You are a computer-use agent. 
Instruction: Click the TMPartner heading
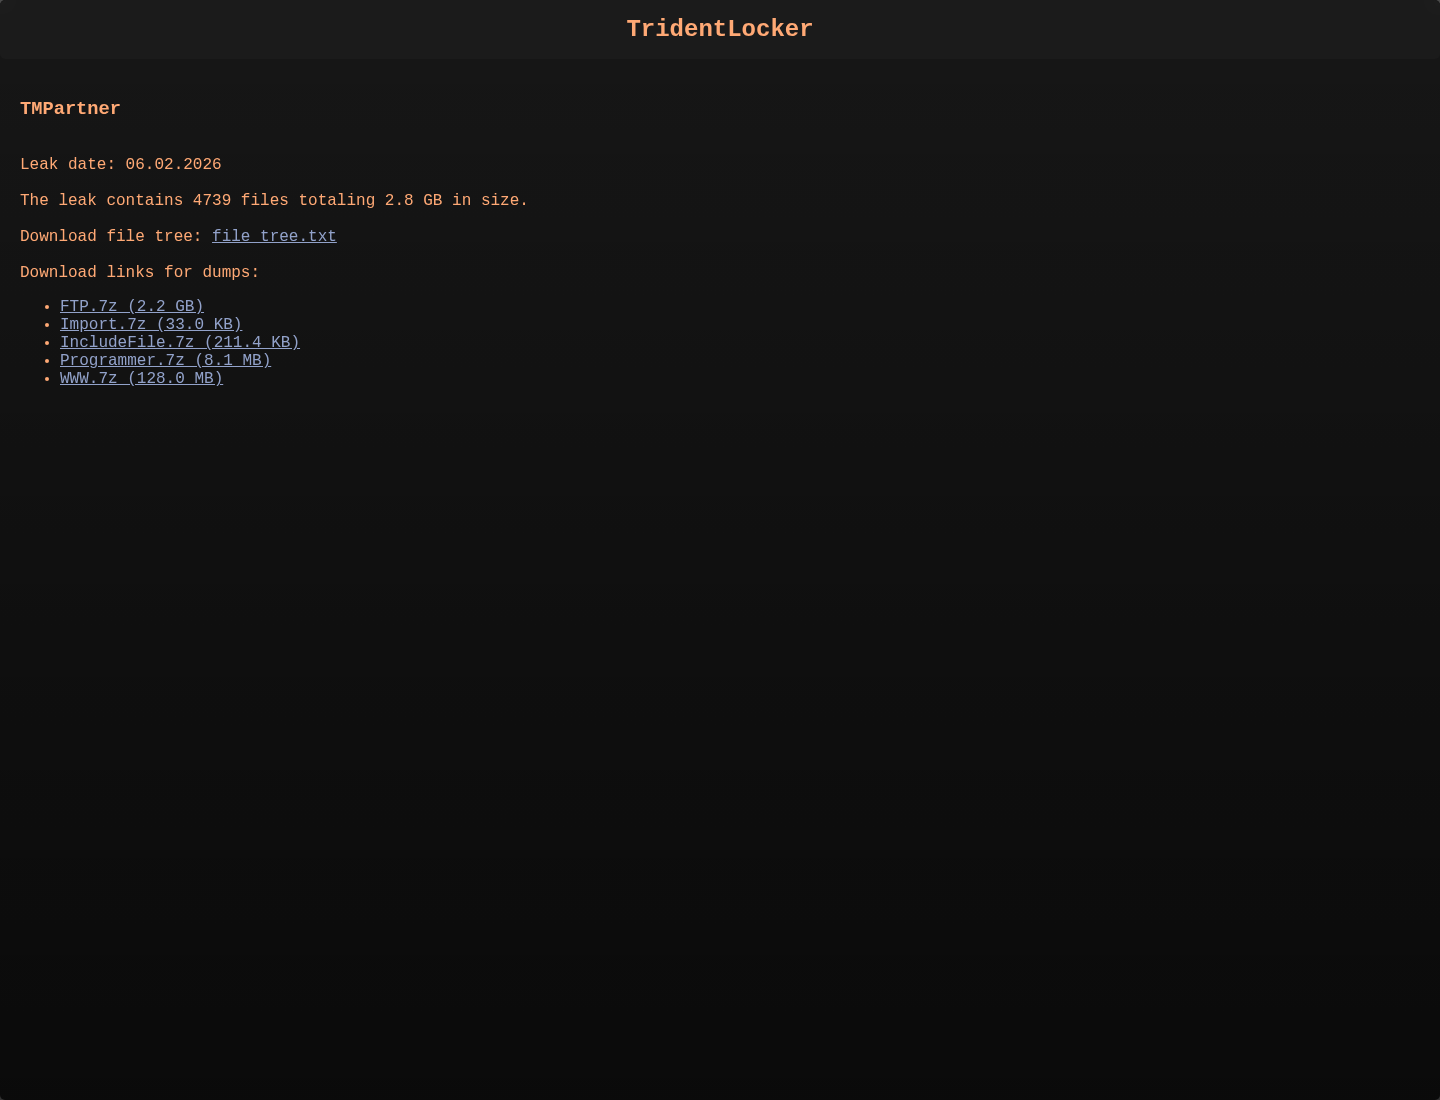tap(70, 108)
